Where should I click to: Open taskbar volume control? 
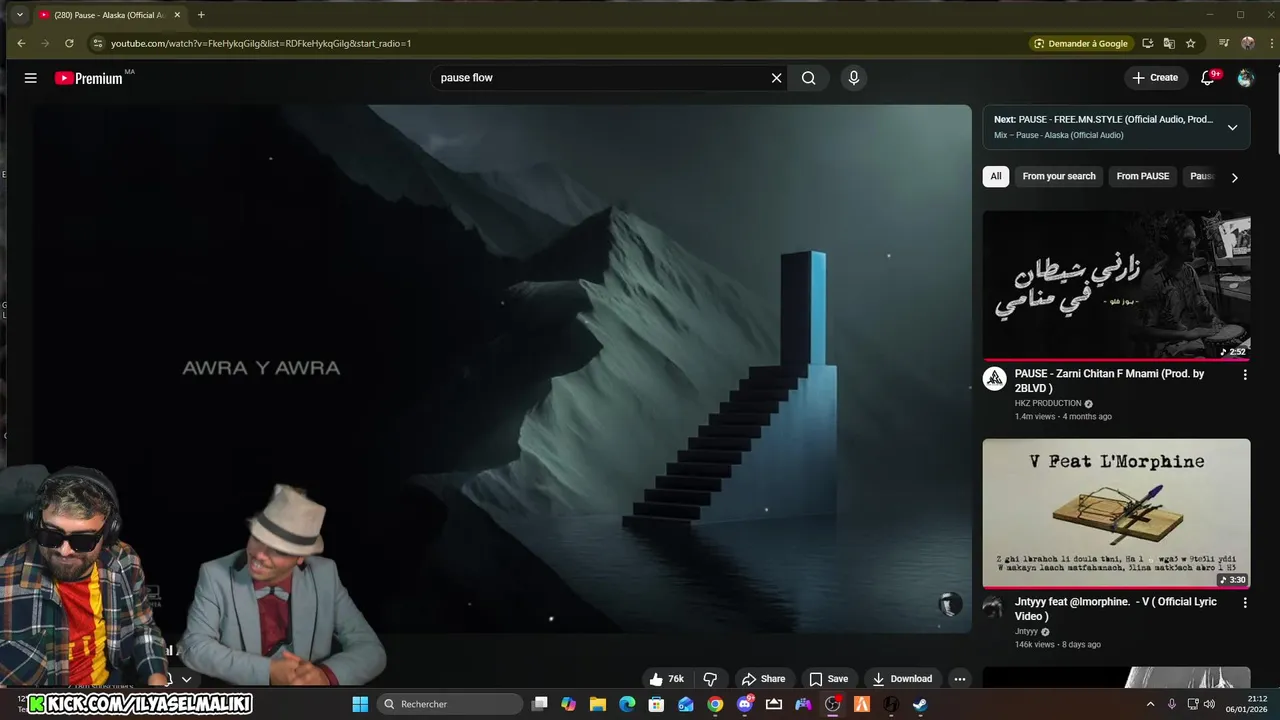click(1209, 704)
